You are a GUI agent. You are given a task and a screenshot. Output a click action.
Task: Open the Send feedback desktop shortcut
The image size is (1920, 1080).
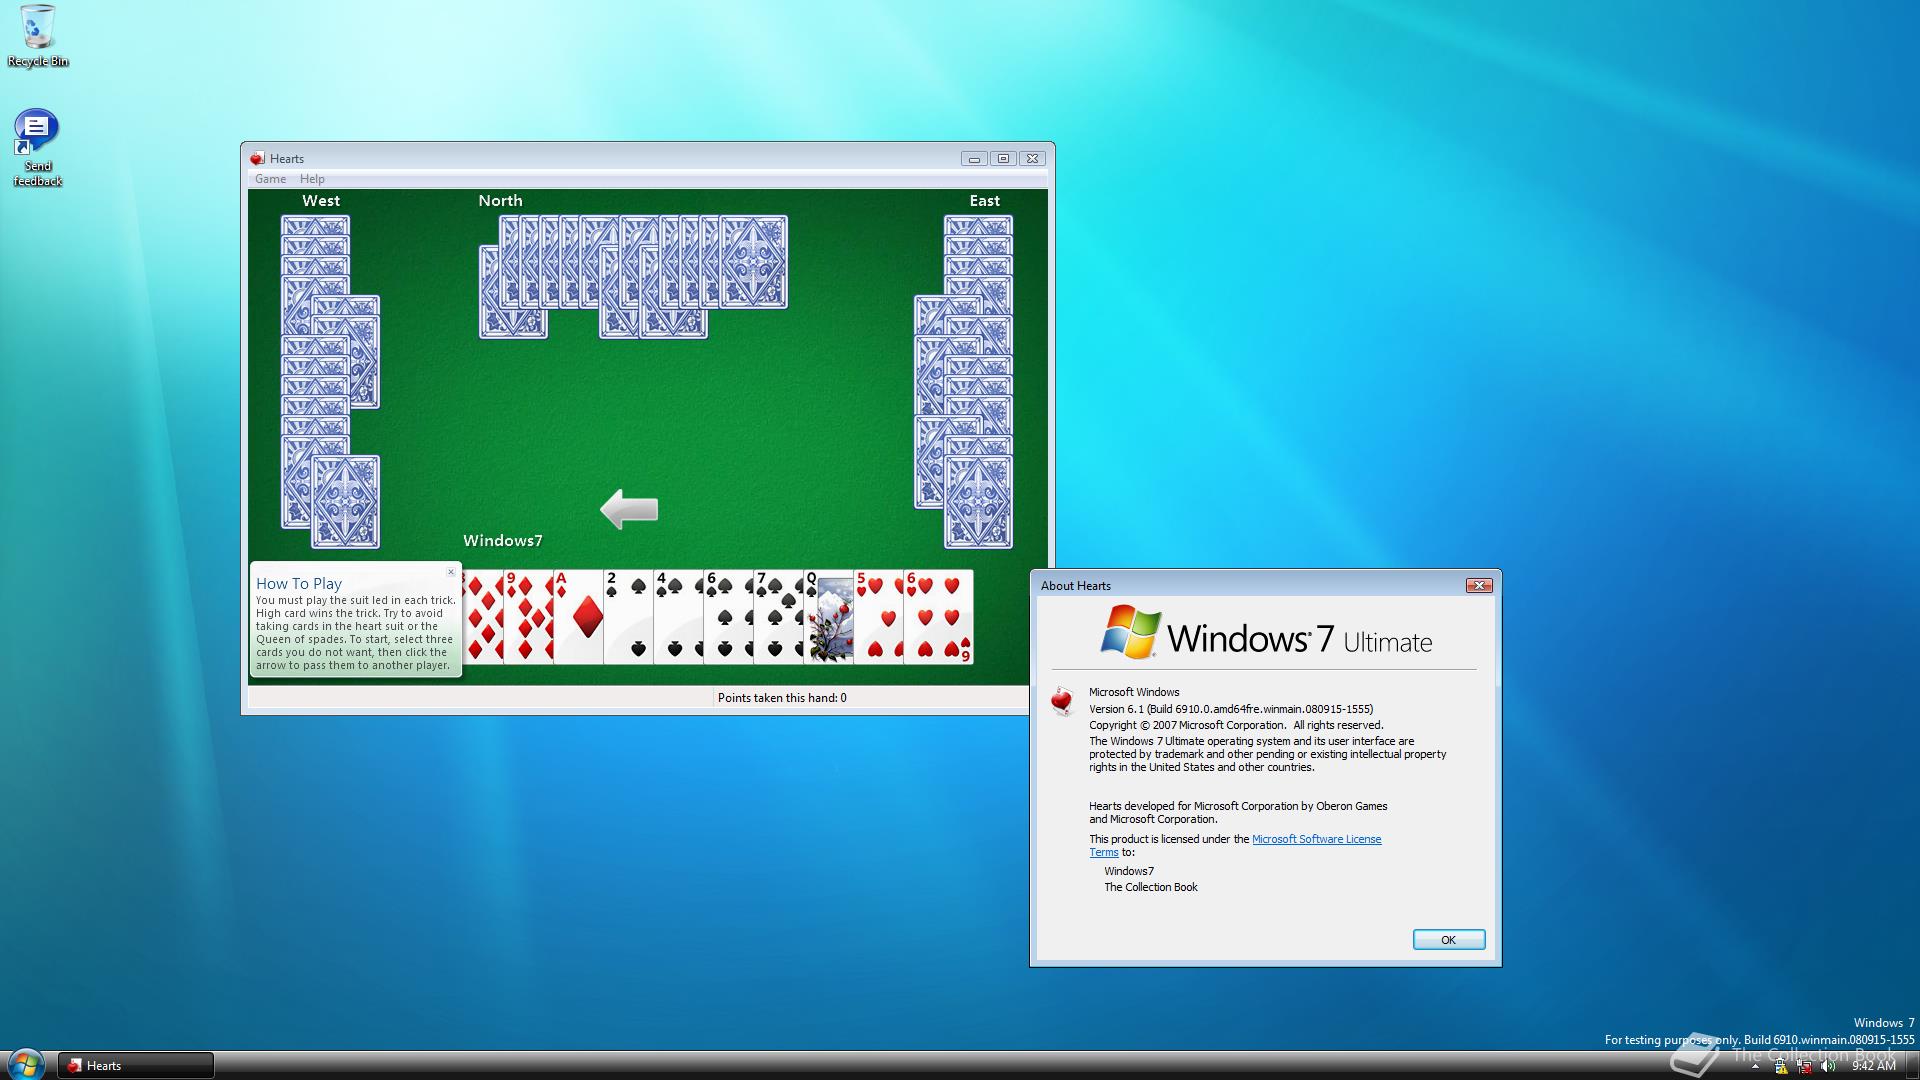(x=37, y=148)
